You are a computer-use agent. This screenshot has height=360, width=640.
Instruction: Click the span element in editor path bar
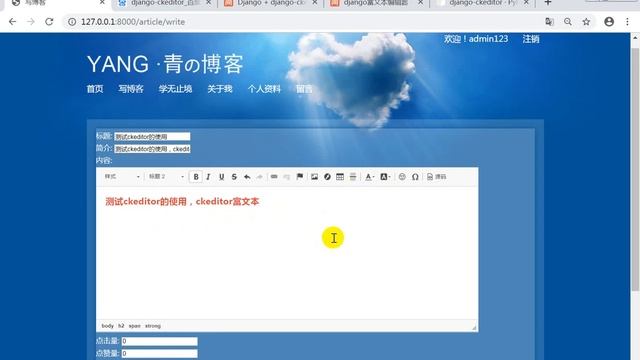(134, 326)
